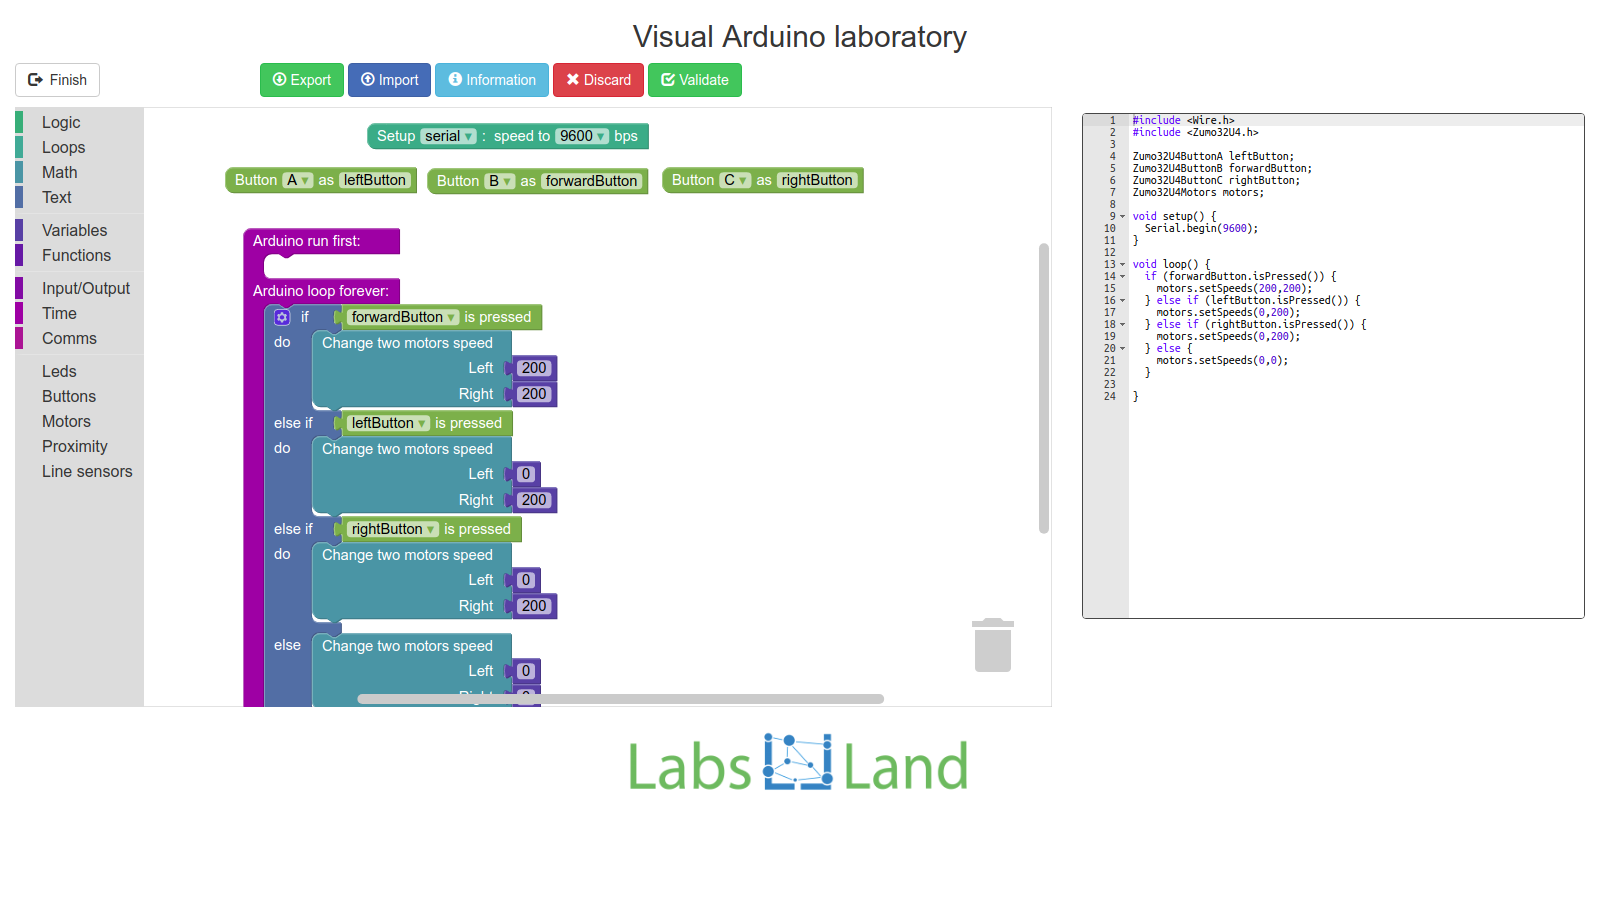Viewport: 1600px width, 900px height.
Task: Click the workspace horizontal scrollbar
Action: click(621, 699)
